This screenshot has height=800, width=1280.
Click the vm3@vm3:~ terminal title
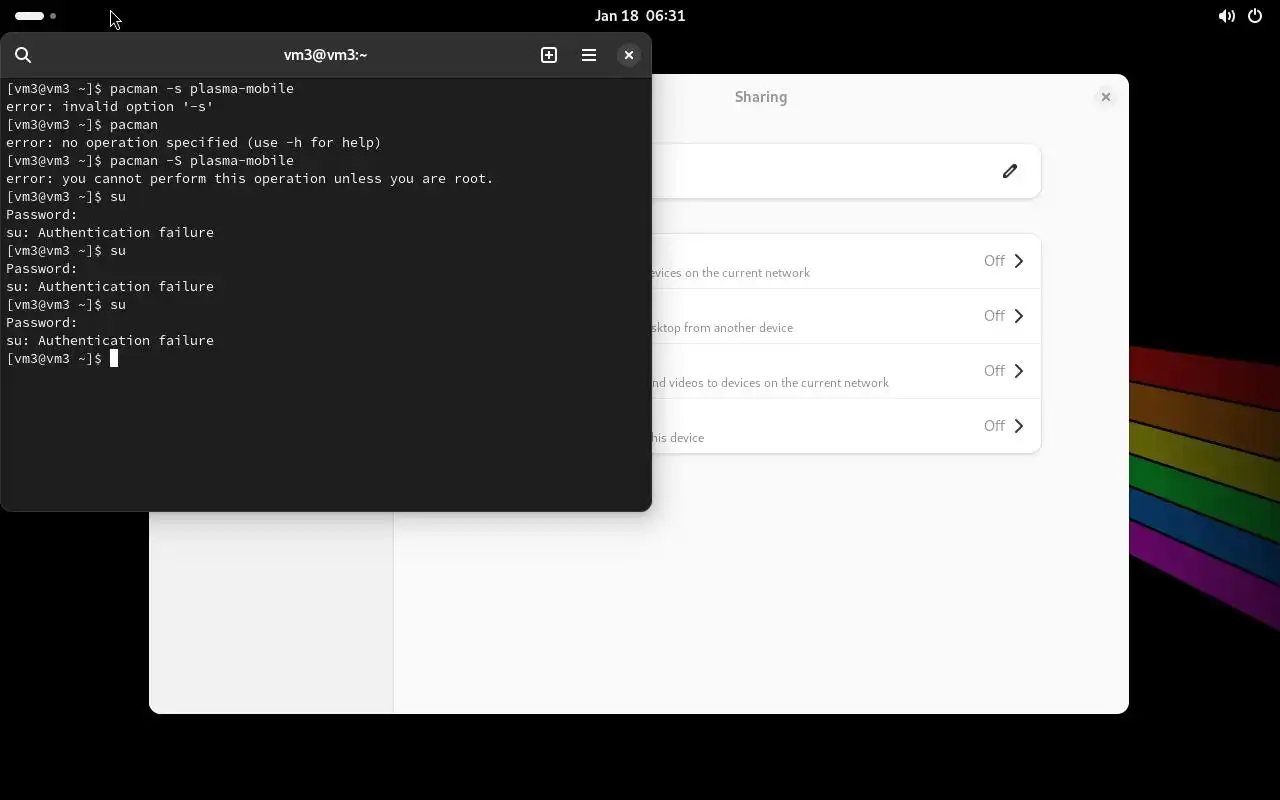click(x=325, y=55)
